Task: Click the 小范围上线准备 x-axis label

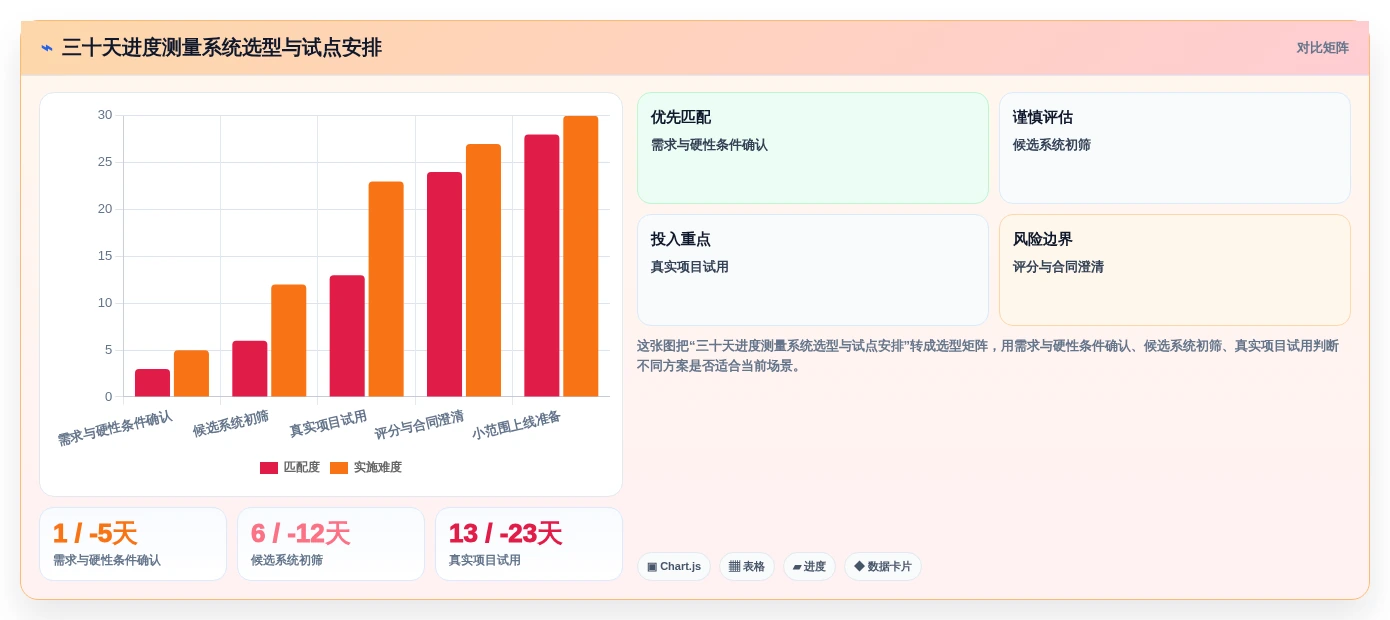Action: click(x=516, y=425)
